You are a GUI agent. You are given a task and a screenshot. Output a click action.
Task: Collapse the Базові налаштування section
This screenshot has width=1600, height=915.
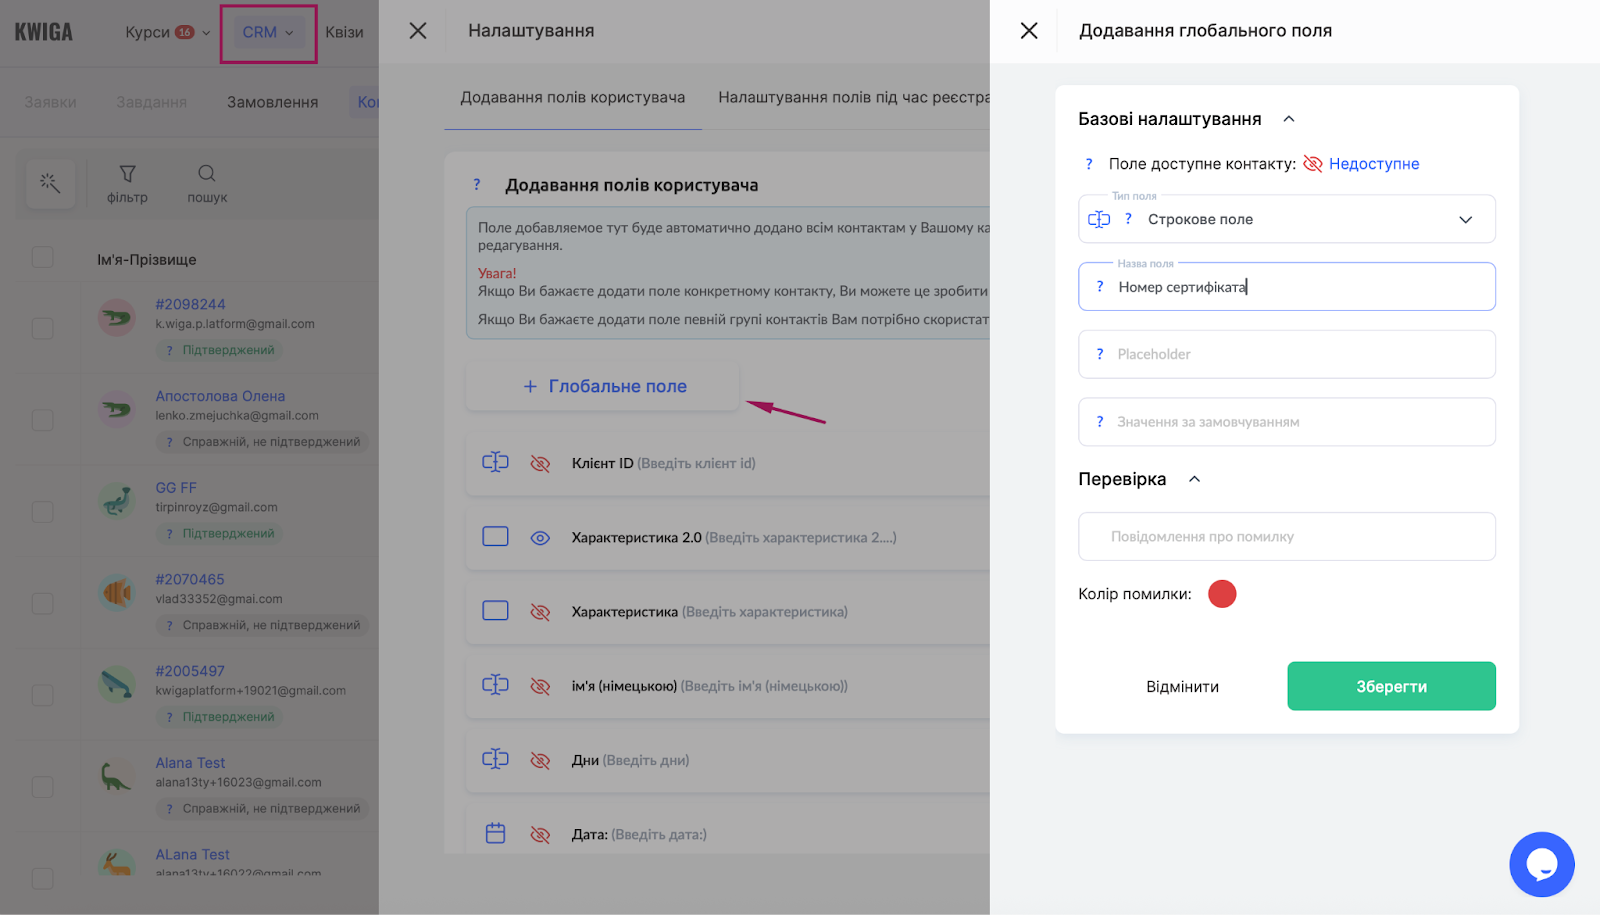point(1289,119)
